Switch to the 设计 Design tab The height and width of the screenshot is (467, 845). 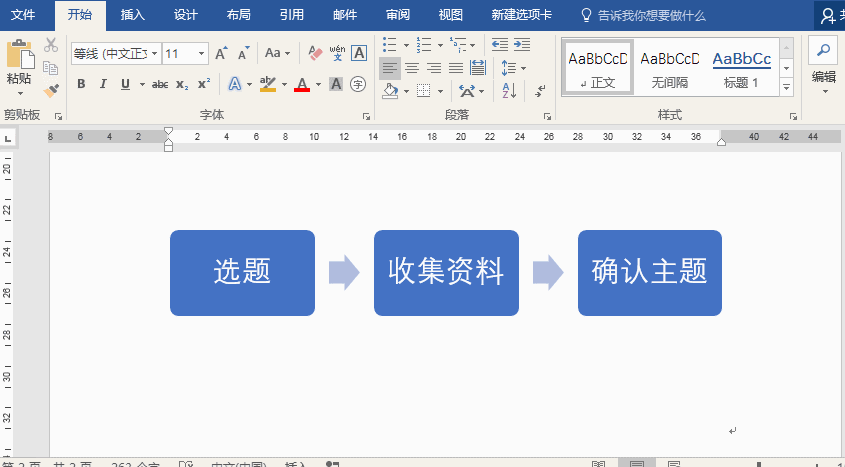(185, 15)
